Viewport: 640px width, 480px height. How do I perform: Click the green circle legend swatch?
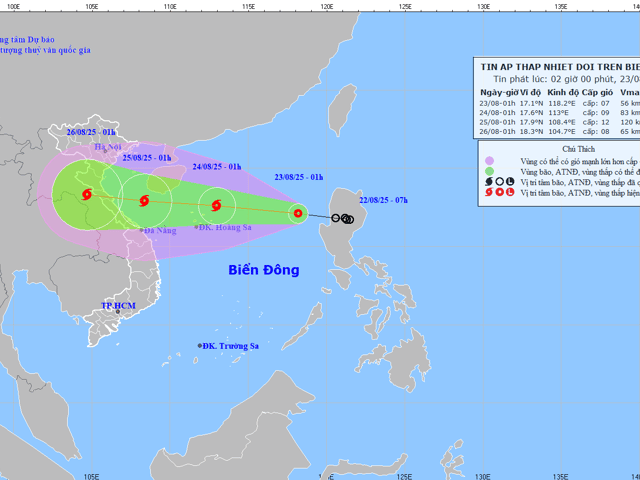click(488, 173)
